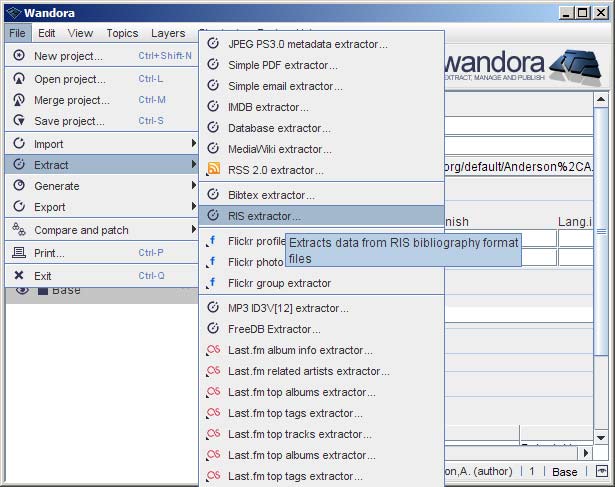
Task: Click the Last.fm album info extractor icon
Action: [x=212, y=350]
